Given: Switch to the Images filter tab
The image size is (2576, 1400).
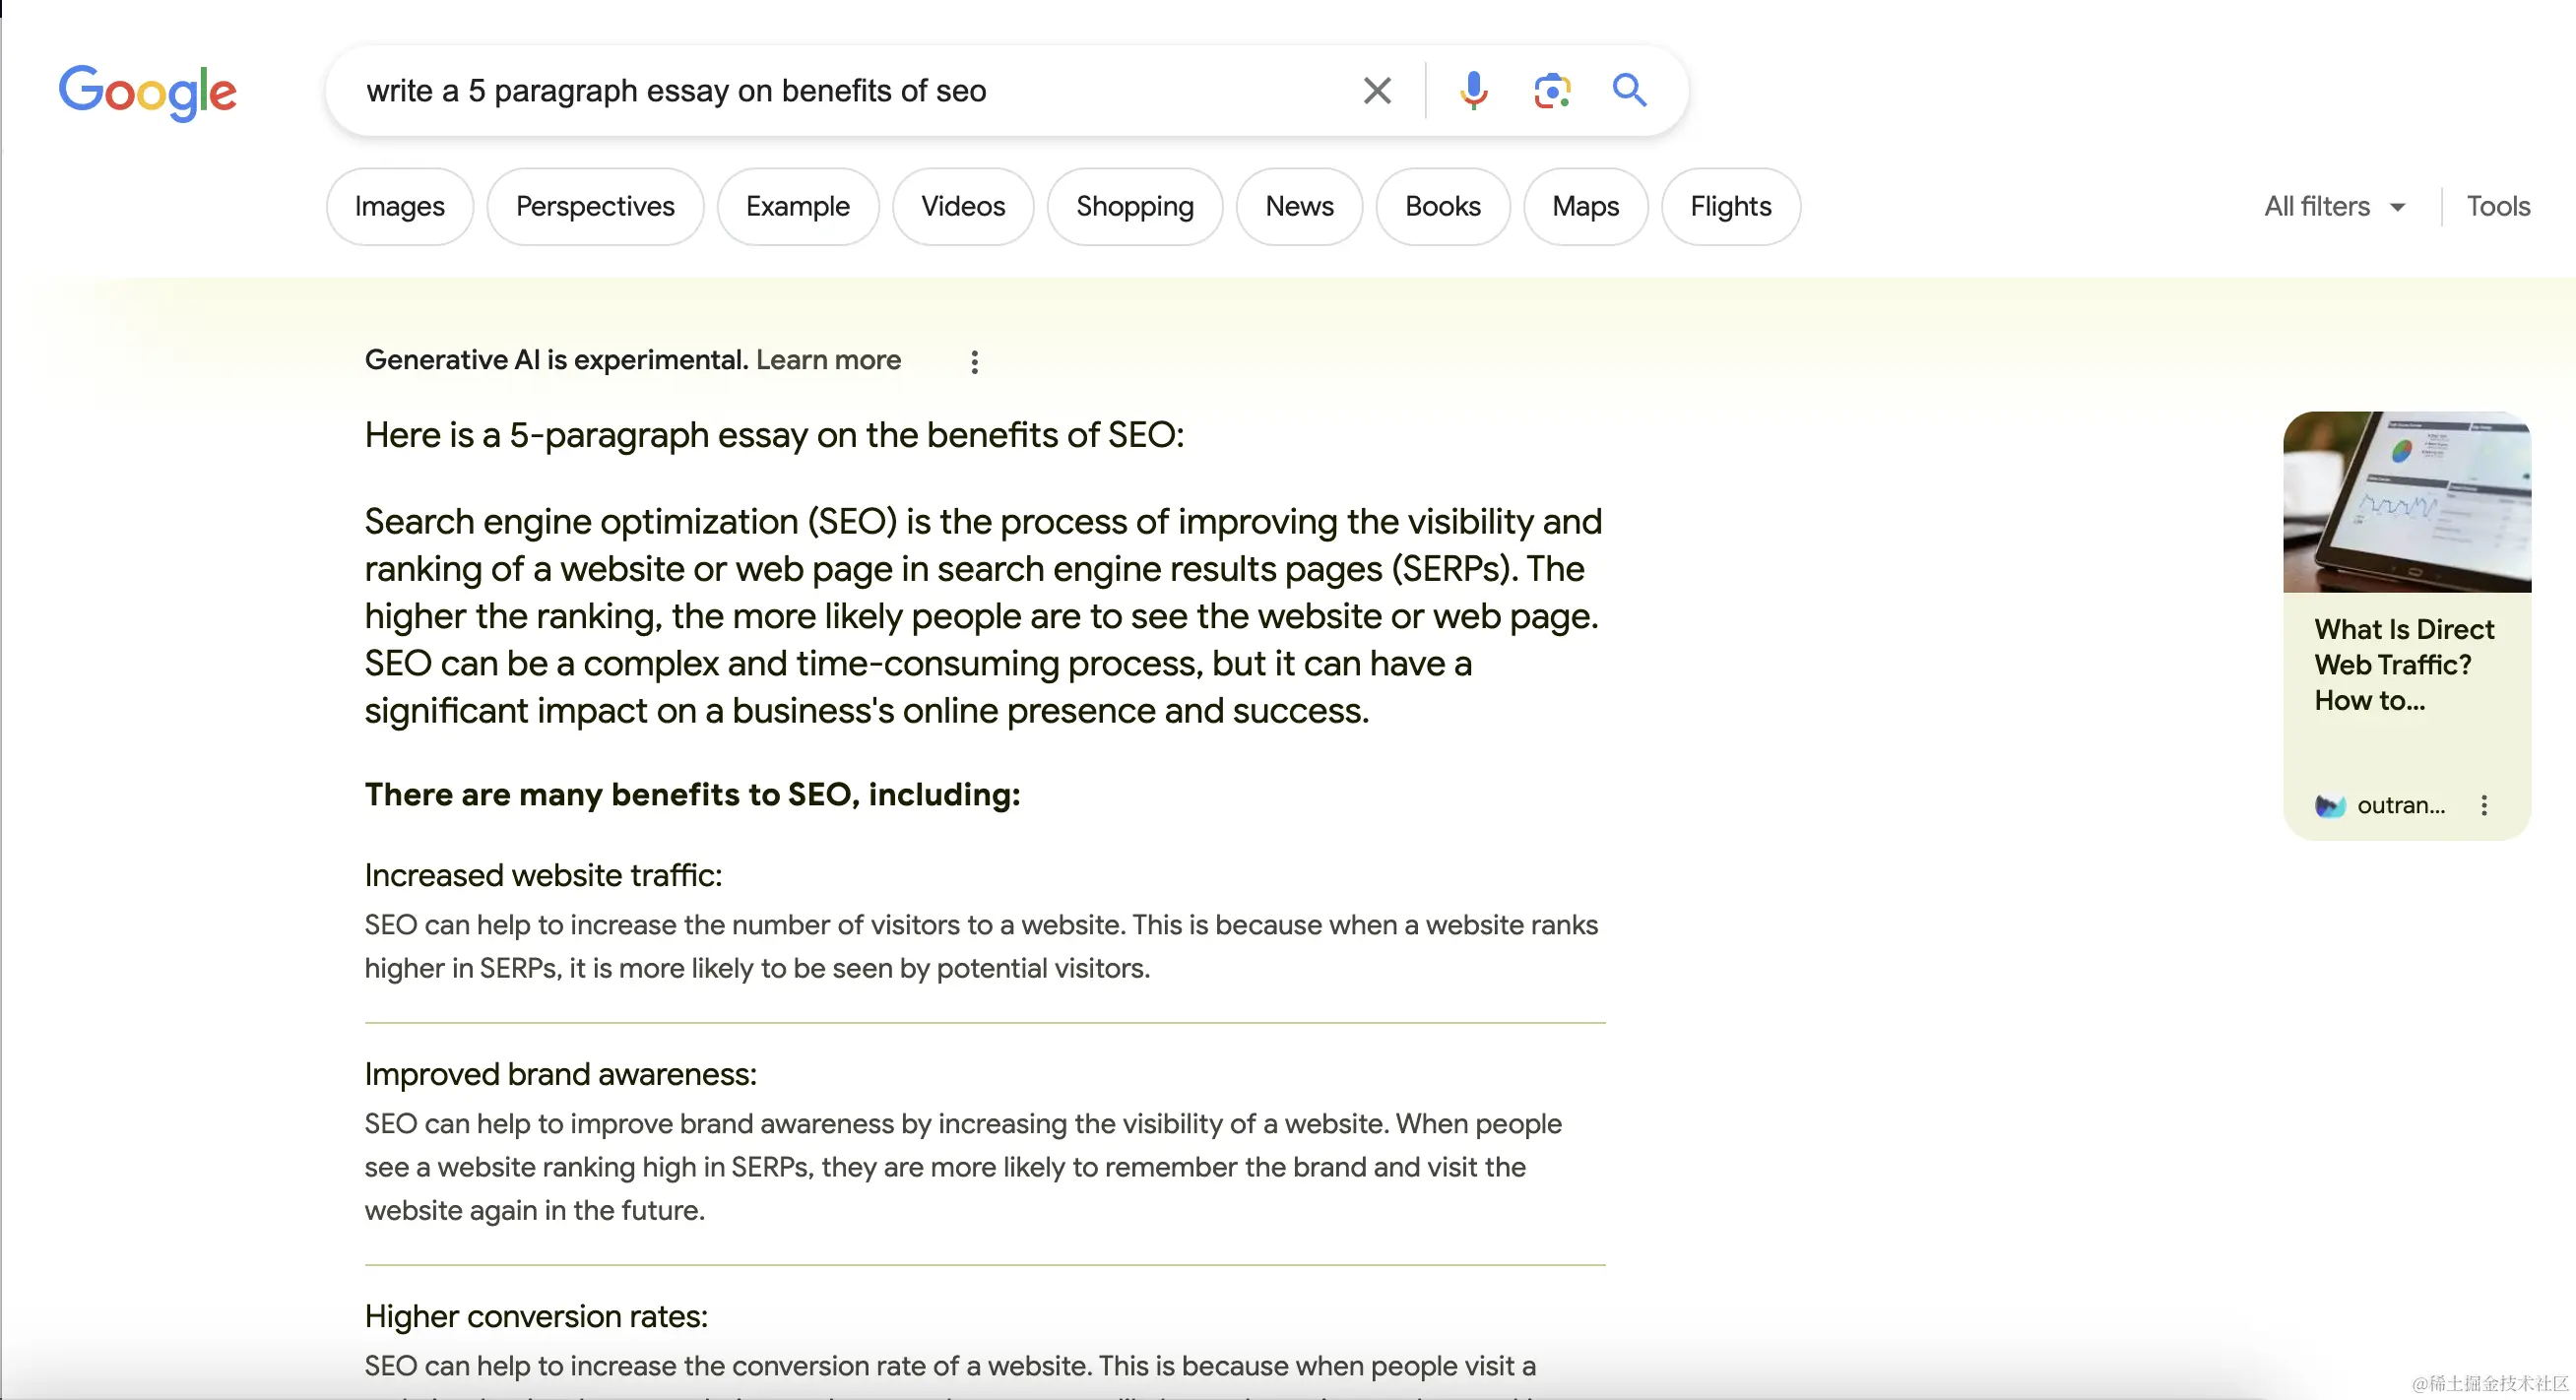Looking at the screenshot, I should click(399, 207).
